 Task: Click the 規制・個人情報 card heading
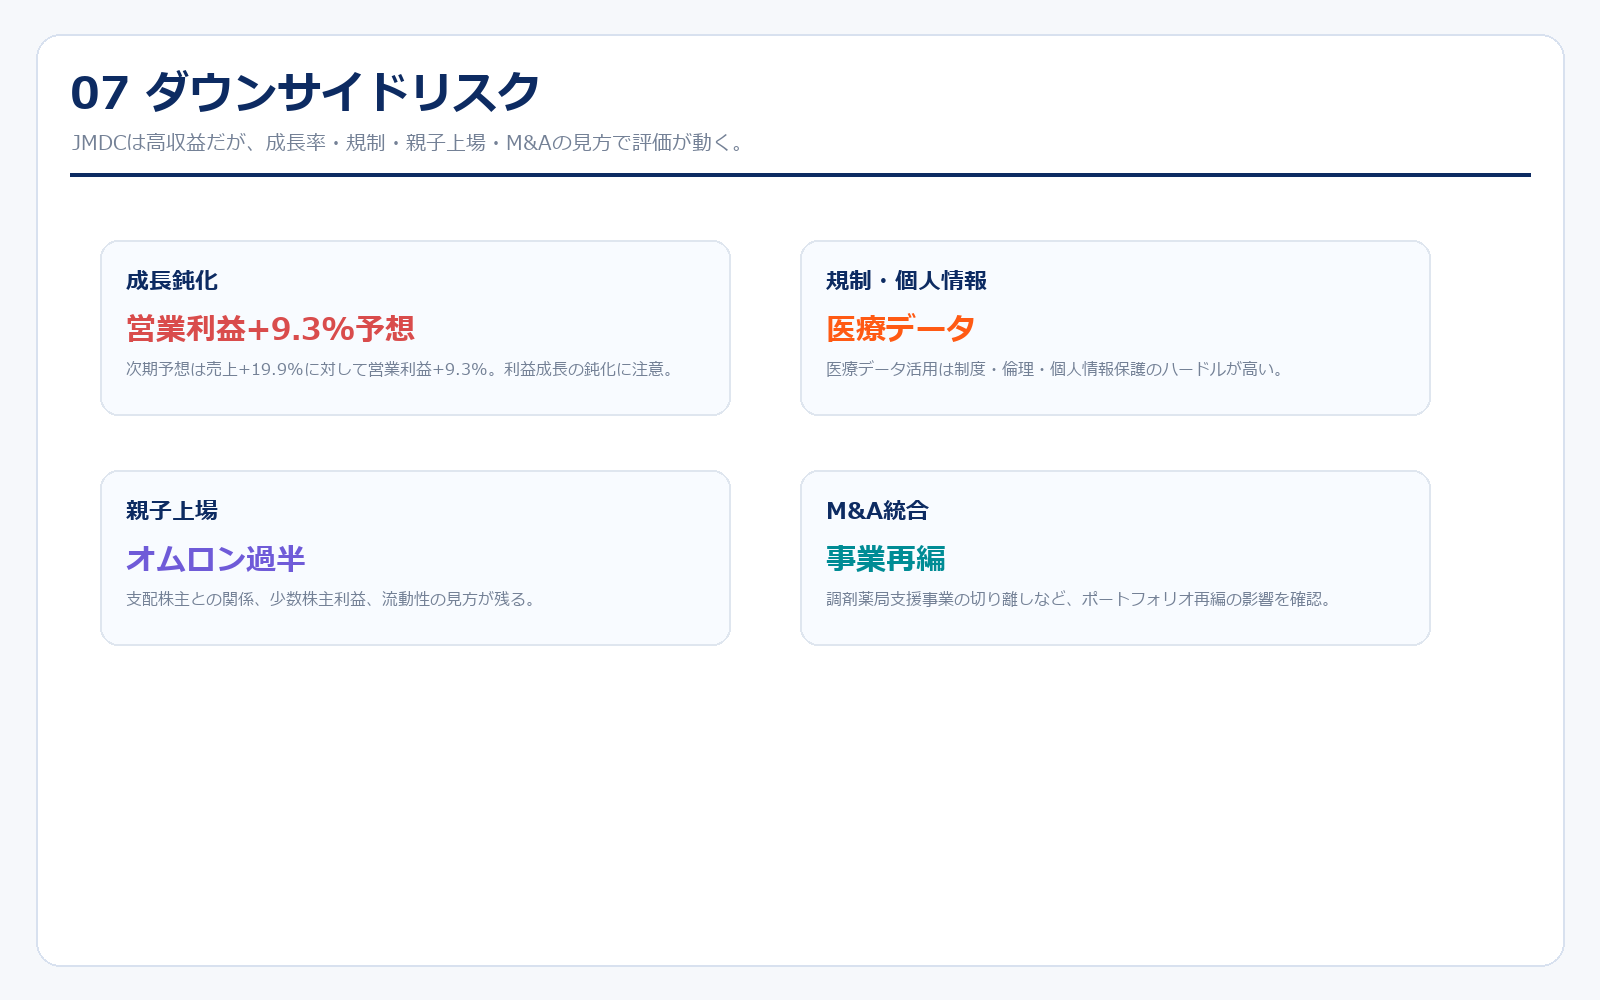906,281
